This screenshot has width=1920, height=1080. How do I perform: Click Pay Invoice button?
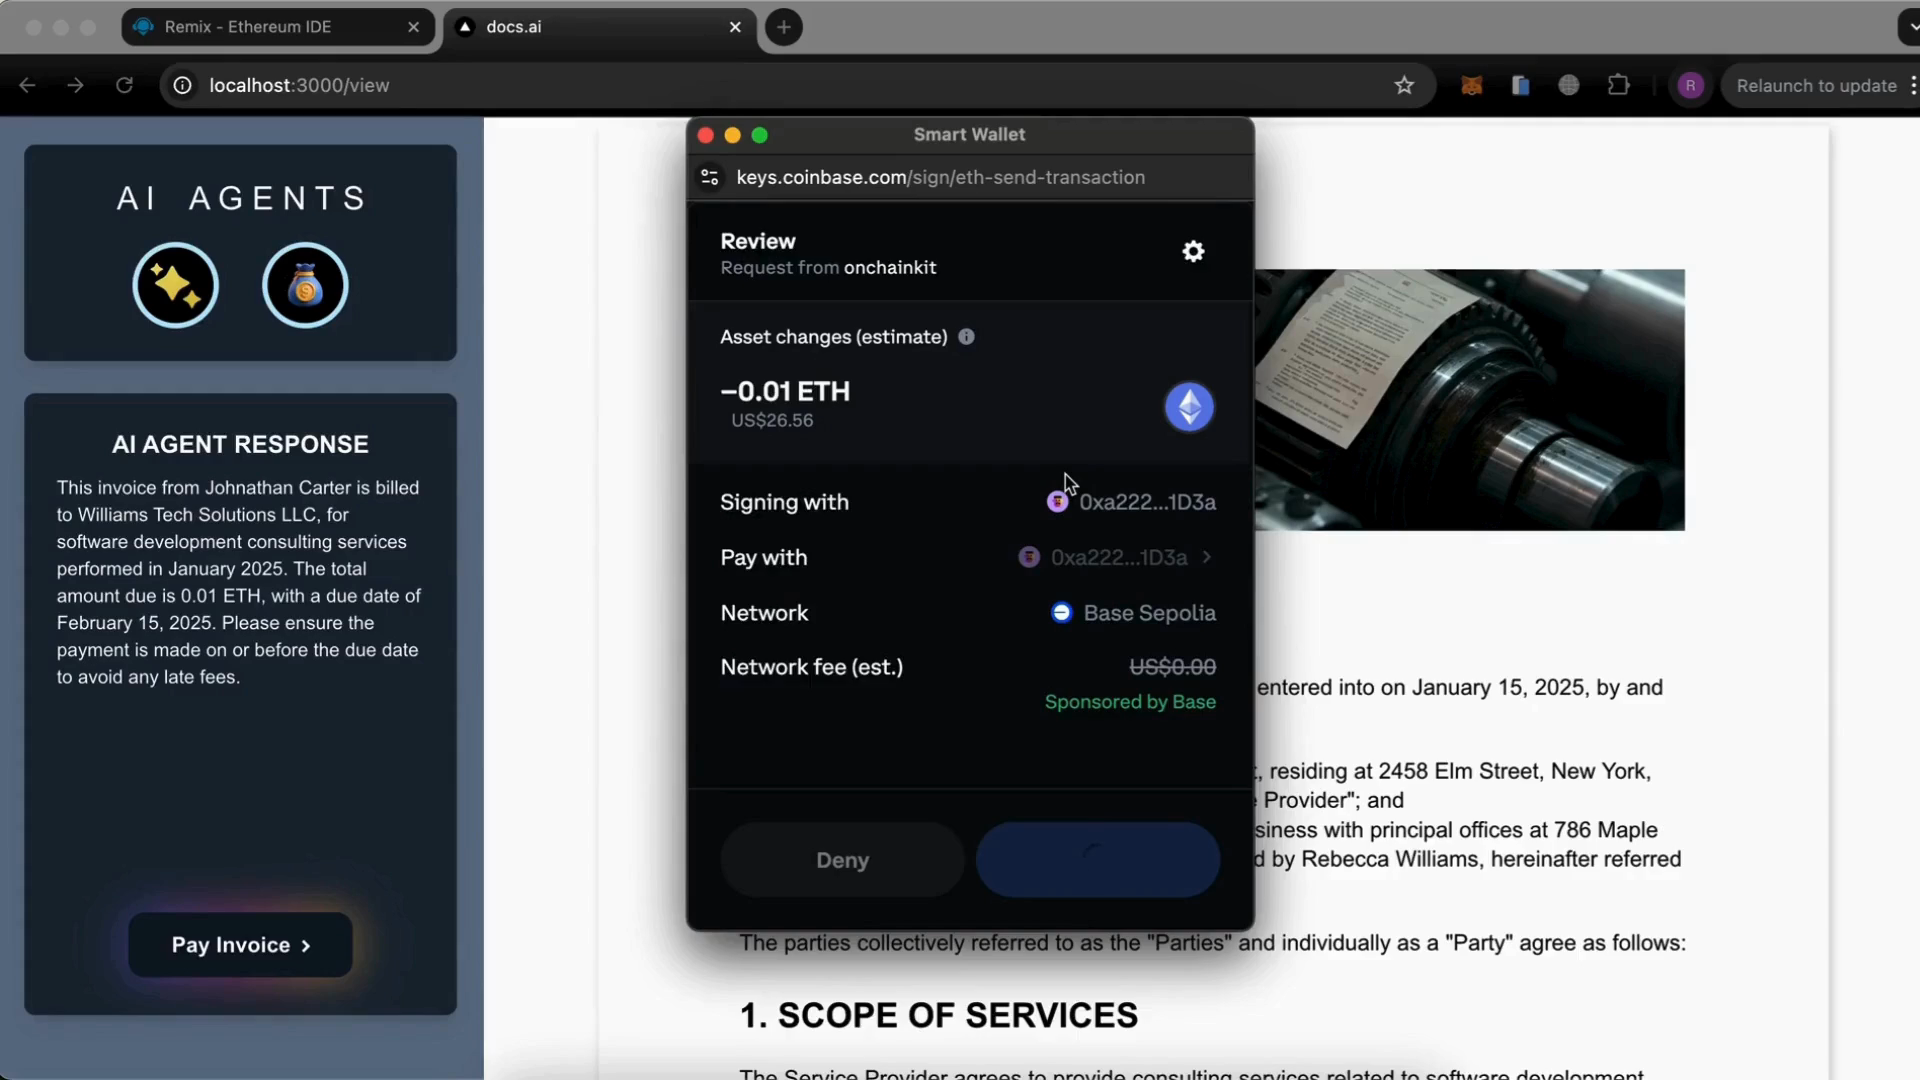[x=240, y=945]
